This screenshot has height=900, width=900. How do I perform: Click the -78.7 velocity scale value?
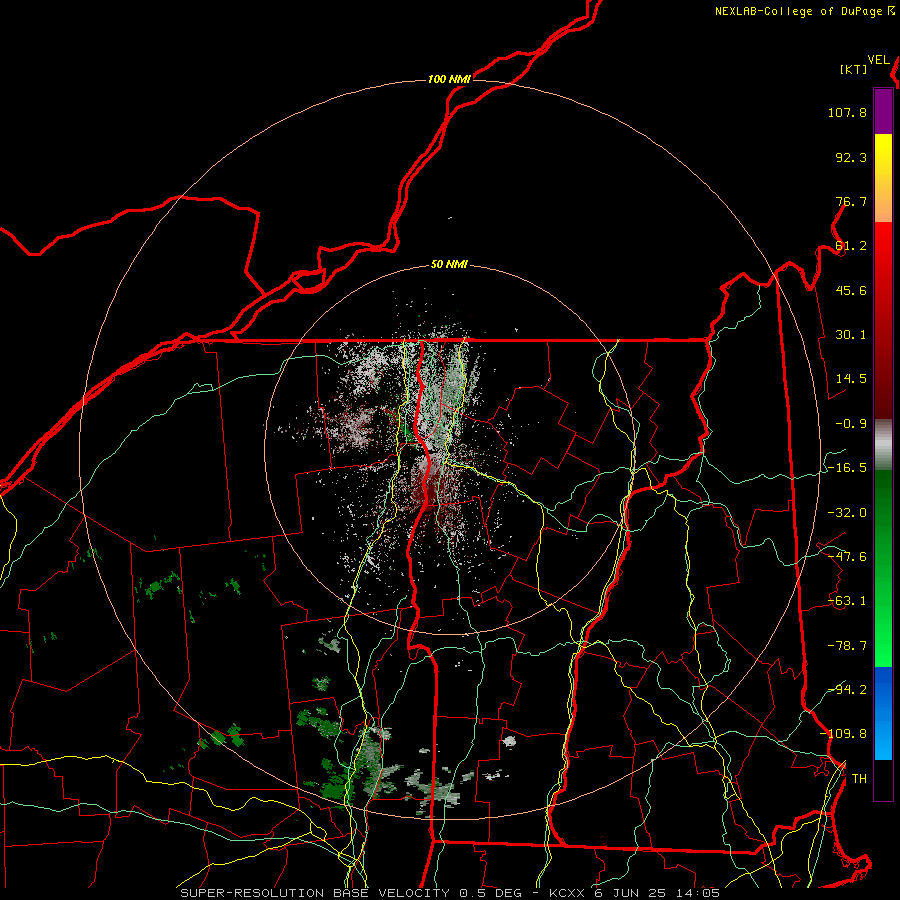[847, 646]
